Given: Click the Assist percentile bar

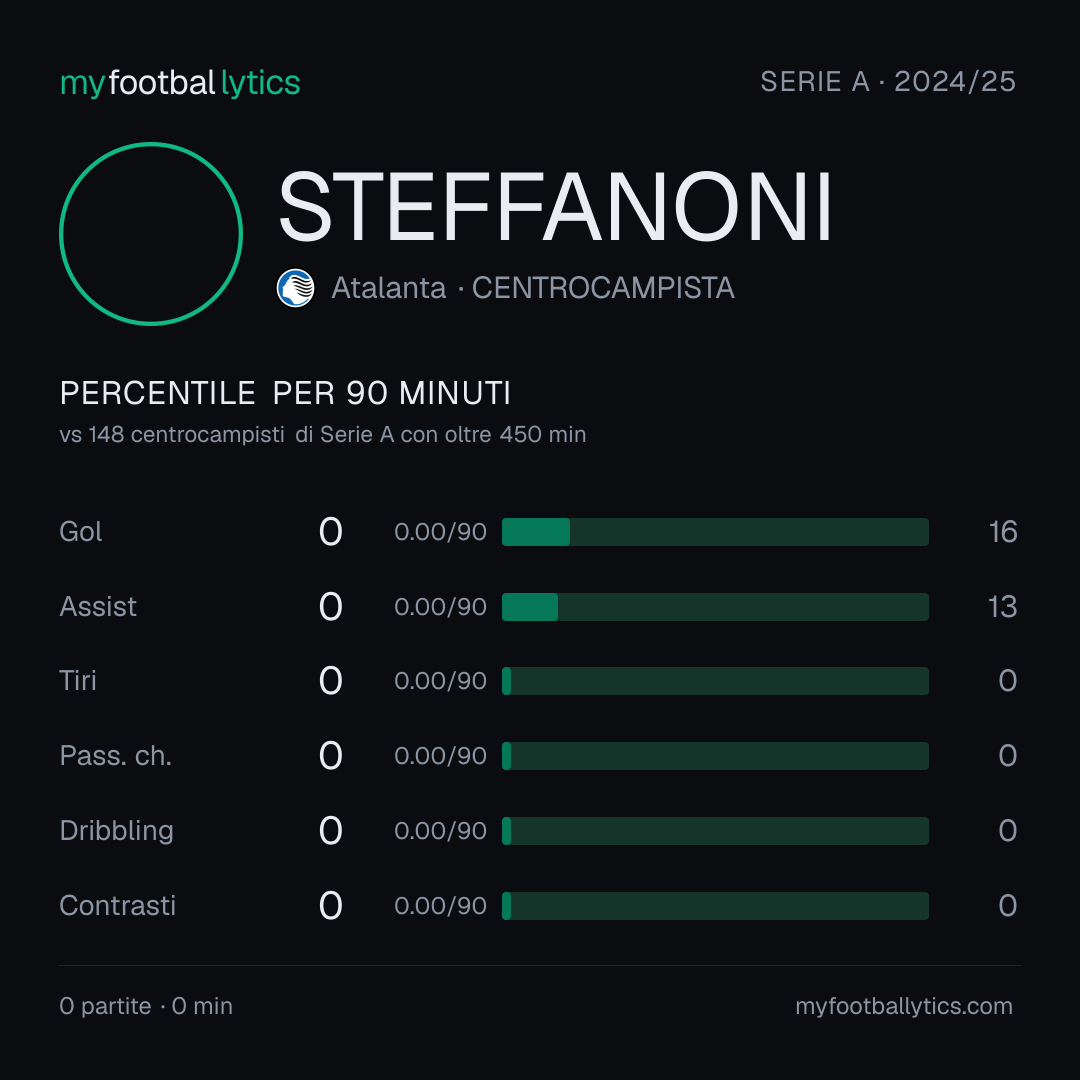Looking at the screenshot, I should 715,607.
